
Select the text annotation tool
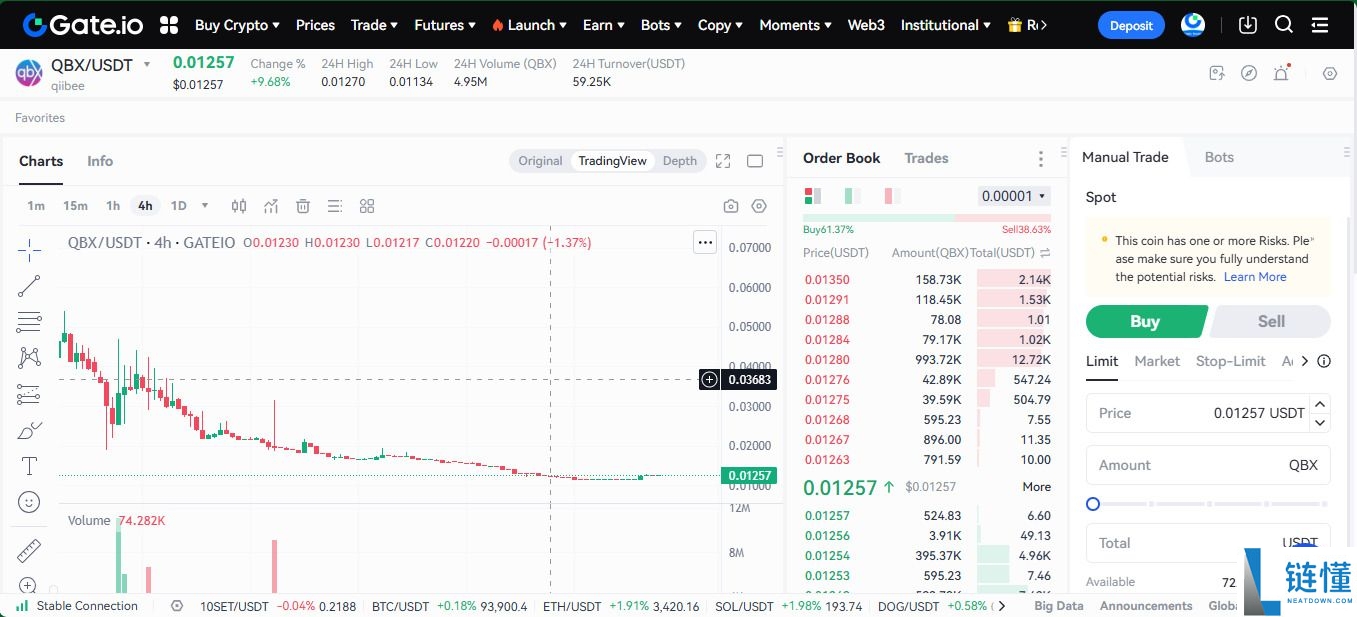pyautogui.click(x=29, y=466)
